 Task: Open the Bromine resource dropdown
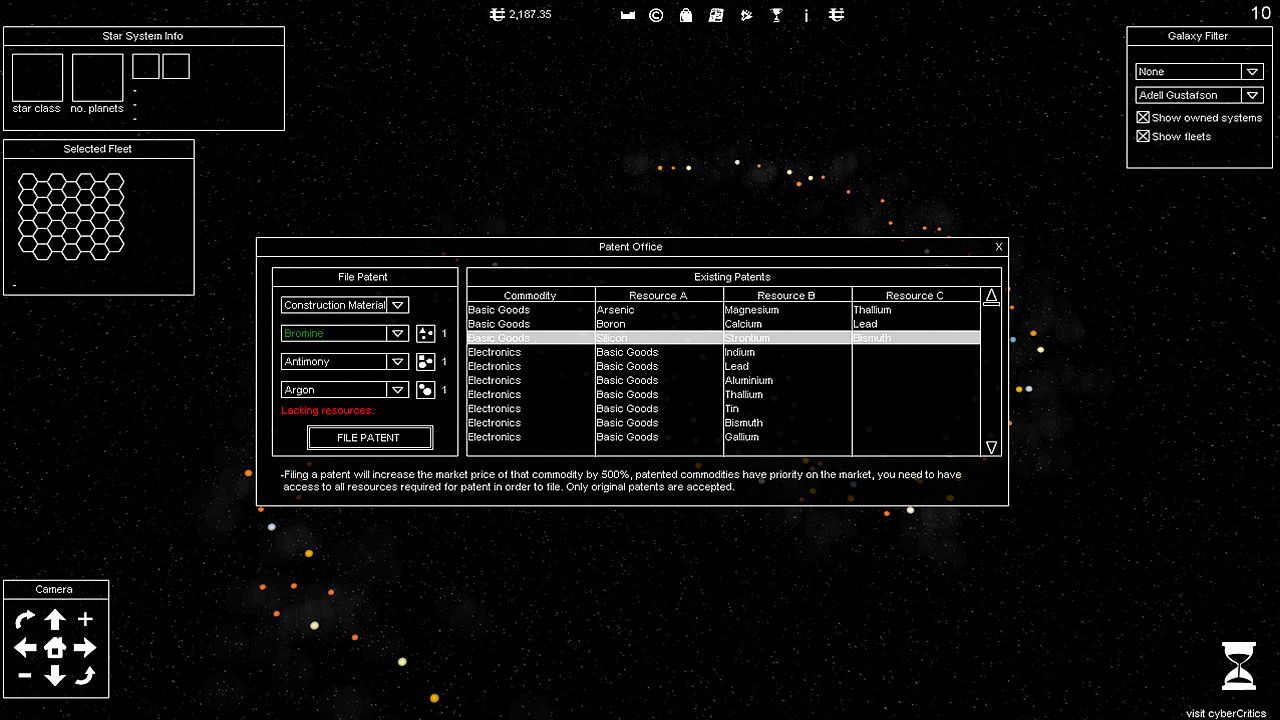398,333
